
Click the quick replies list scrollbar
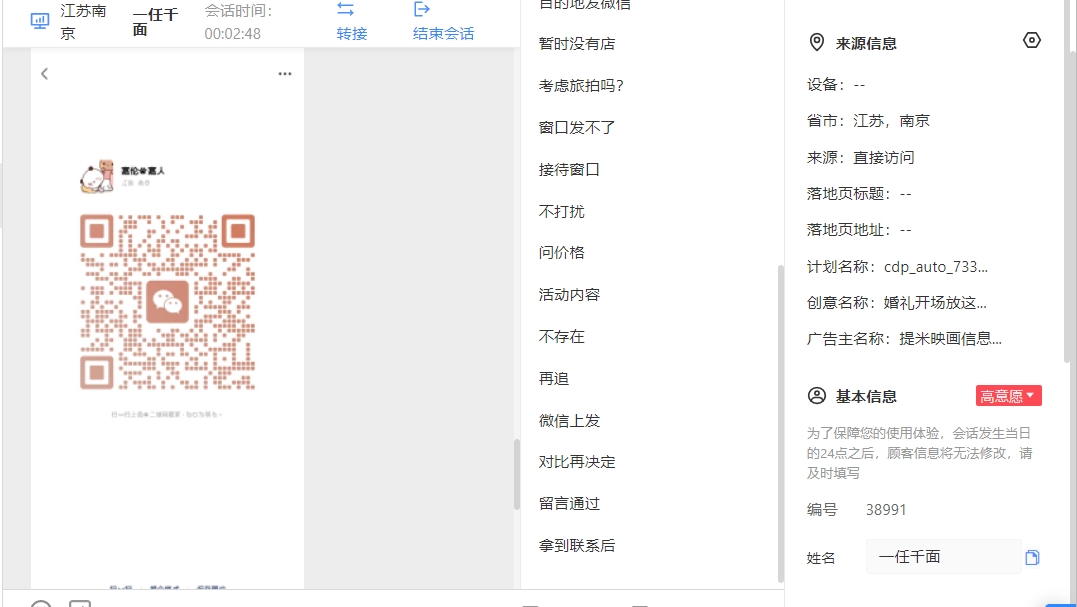[x=780, y=423]
